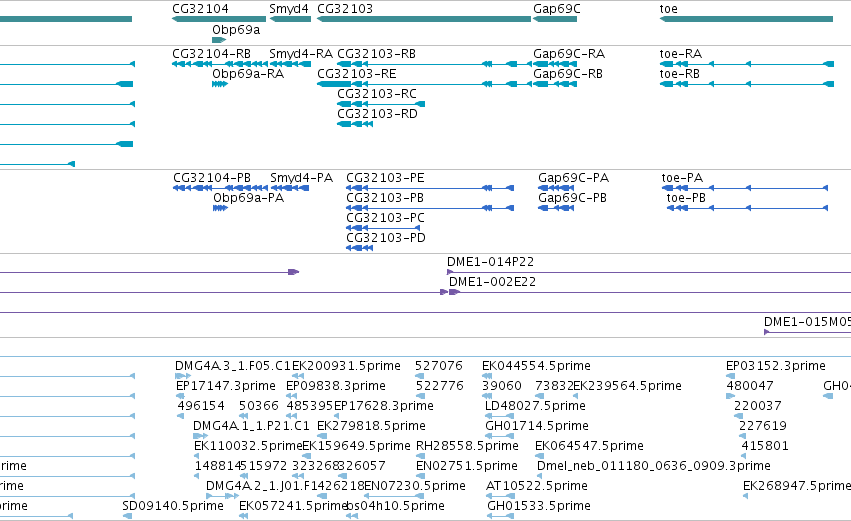Image resolution: width=851 pixels, height=521 pixels.
Task: Click the RH28558.5prime label
Action: [467, 446]
